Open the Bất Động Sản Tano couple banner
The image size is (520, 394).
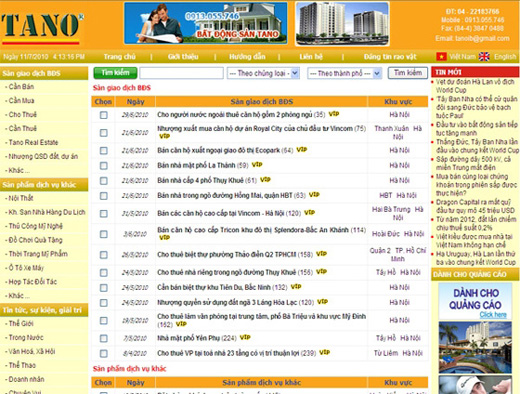[x=206, y=23]
